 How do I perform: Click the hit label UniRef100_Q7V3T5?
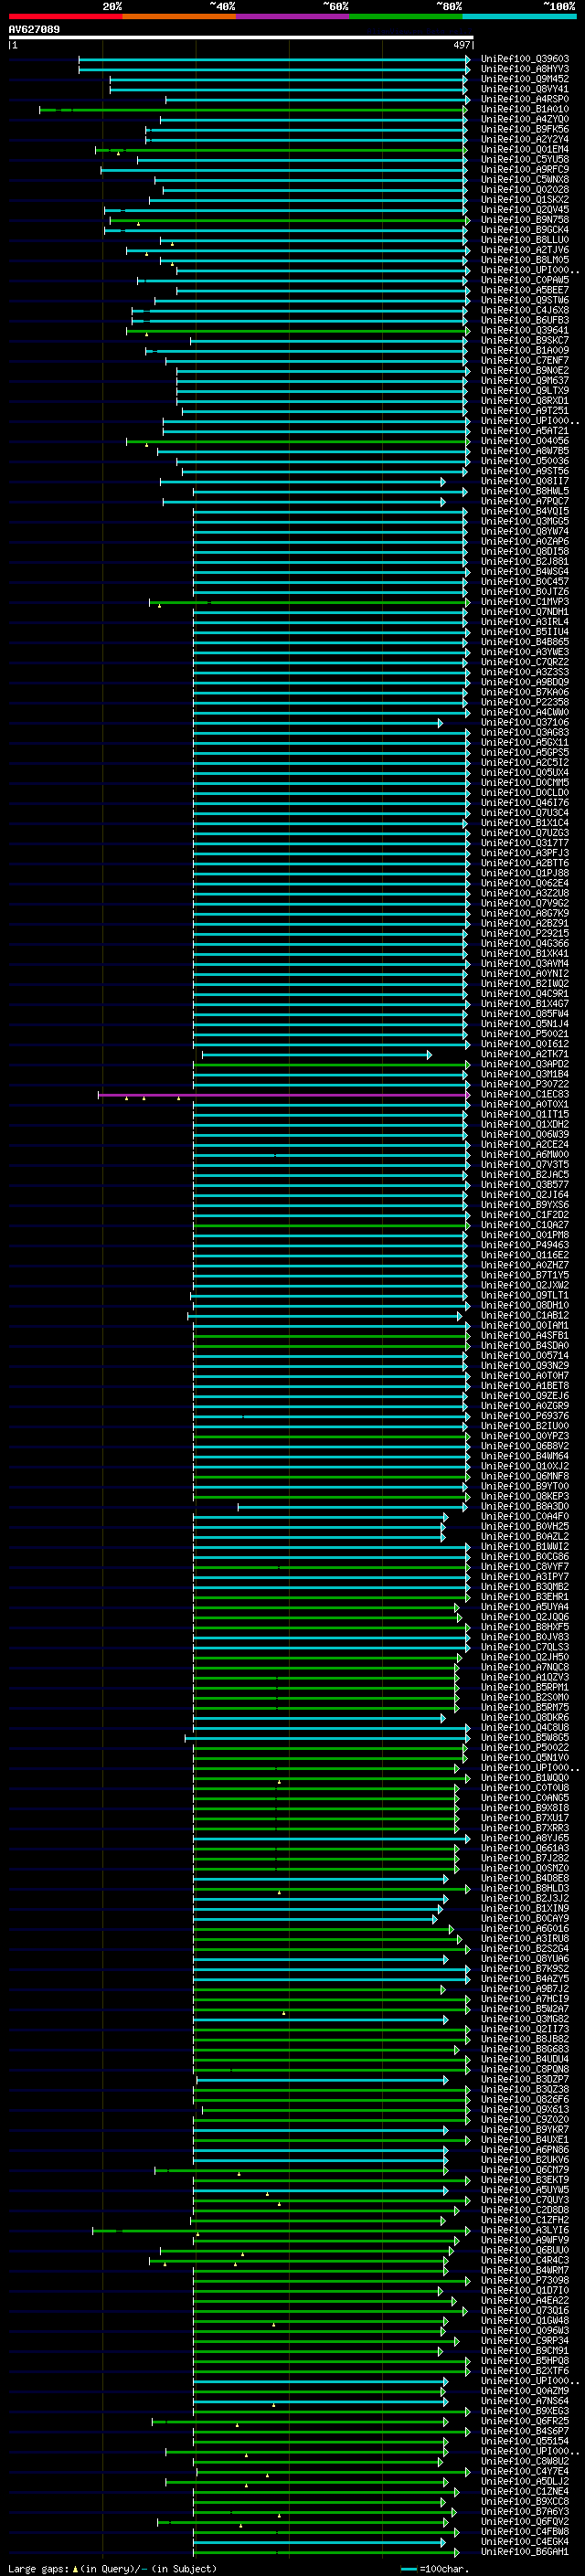point(525,1164)
